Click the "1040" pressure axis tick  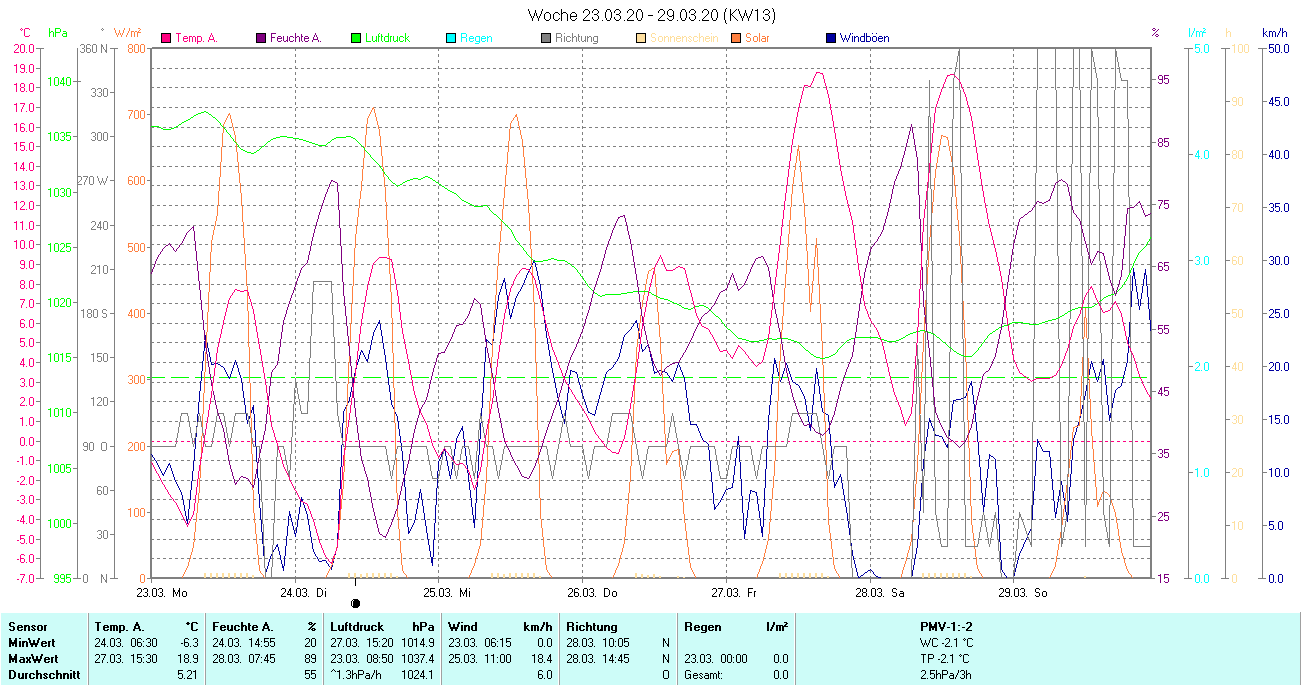click(58, 81)
